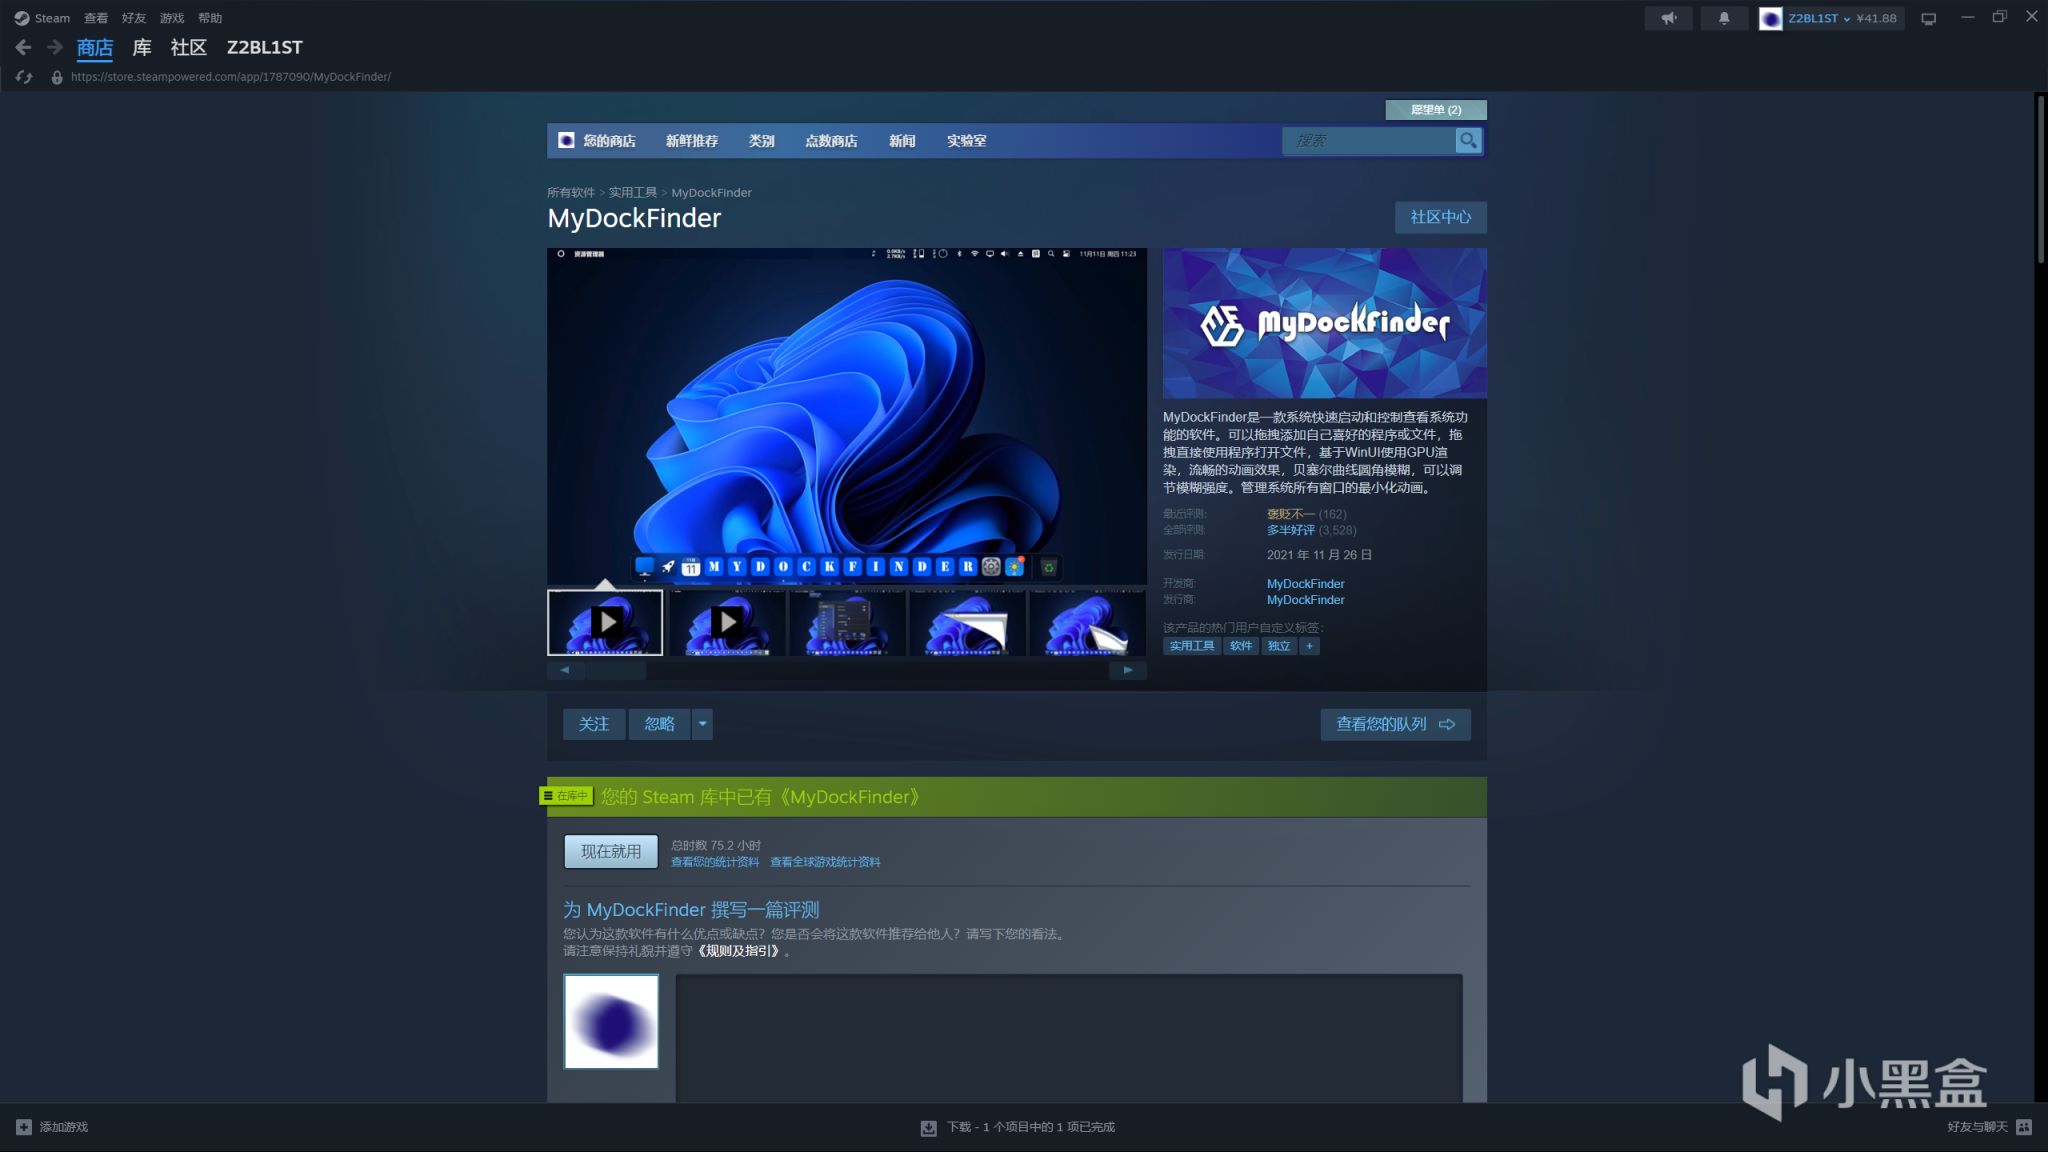Viewport: 2048px width, 1152px height.
Task: Select the third screenshot thumbnail
Action: [x=847, y=622]
